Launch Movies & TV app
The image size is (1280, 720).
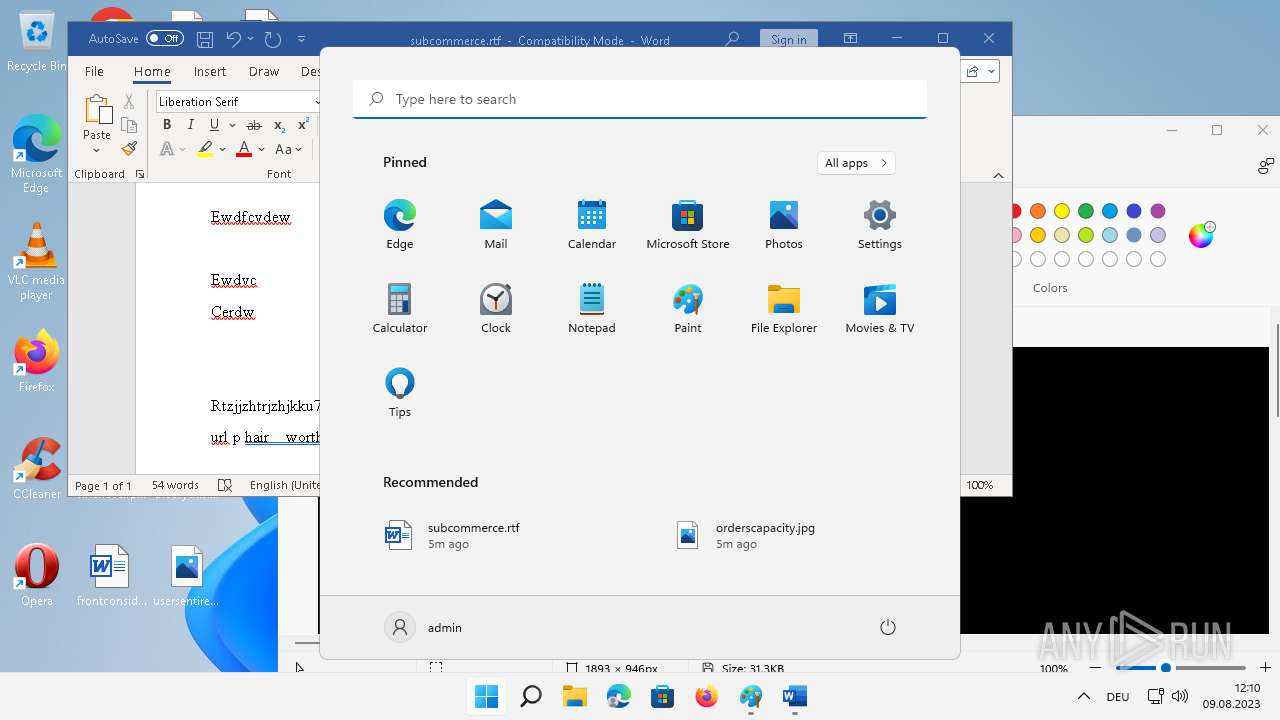[x=880, y=308]
